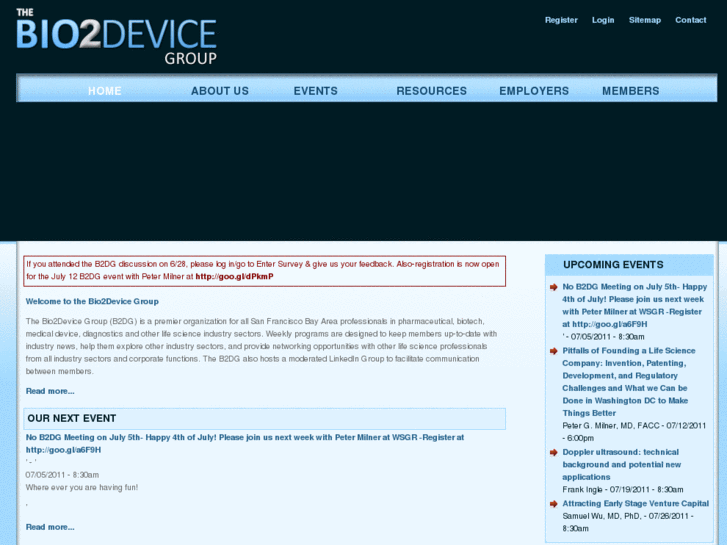
Task: Click Read more under Our Next Event
Action: 50,527
